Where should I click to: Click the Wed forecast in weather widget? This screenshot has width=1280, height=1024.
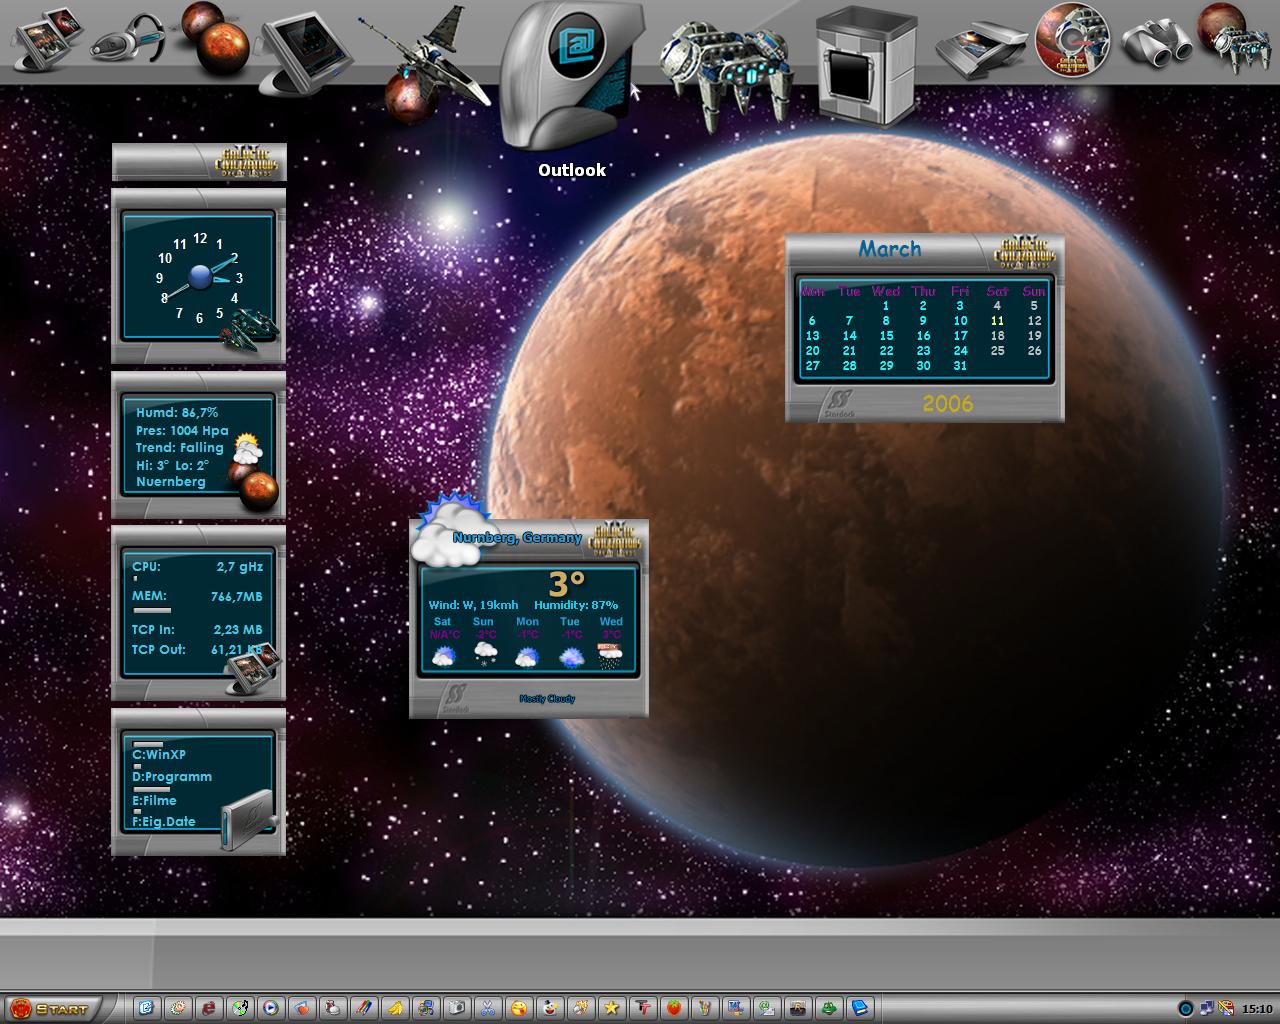611,642
